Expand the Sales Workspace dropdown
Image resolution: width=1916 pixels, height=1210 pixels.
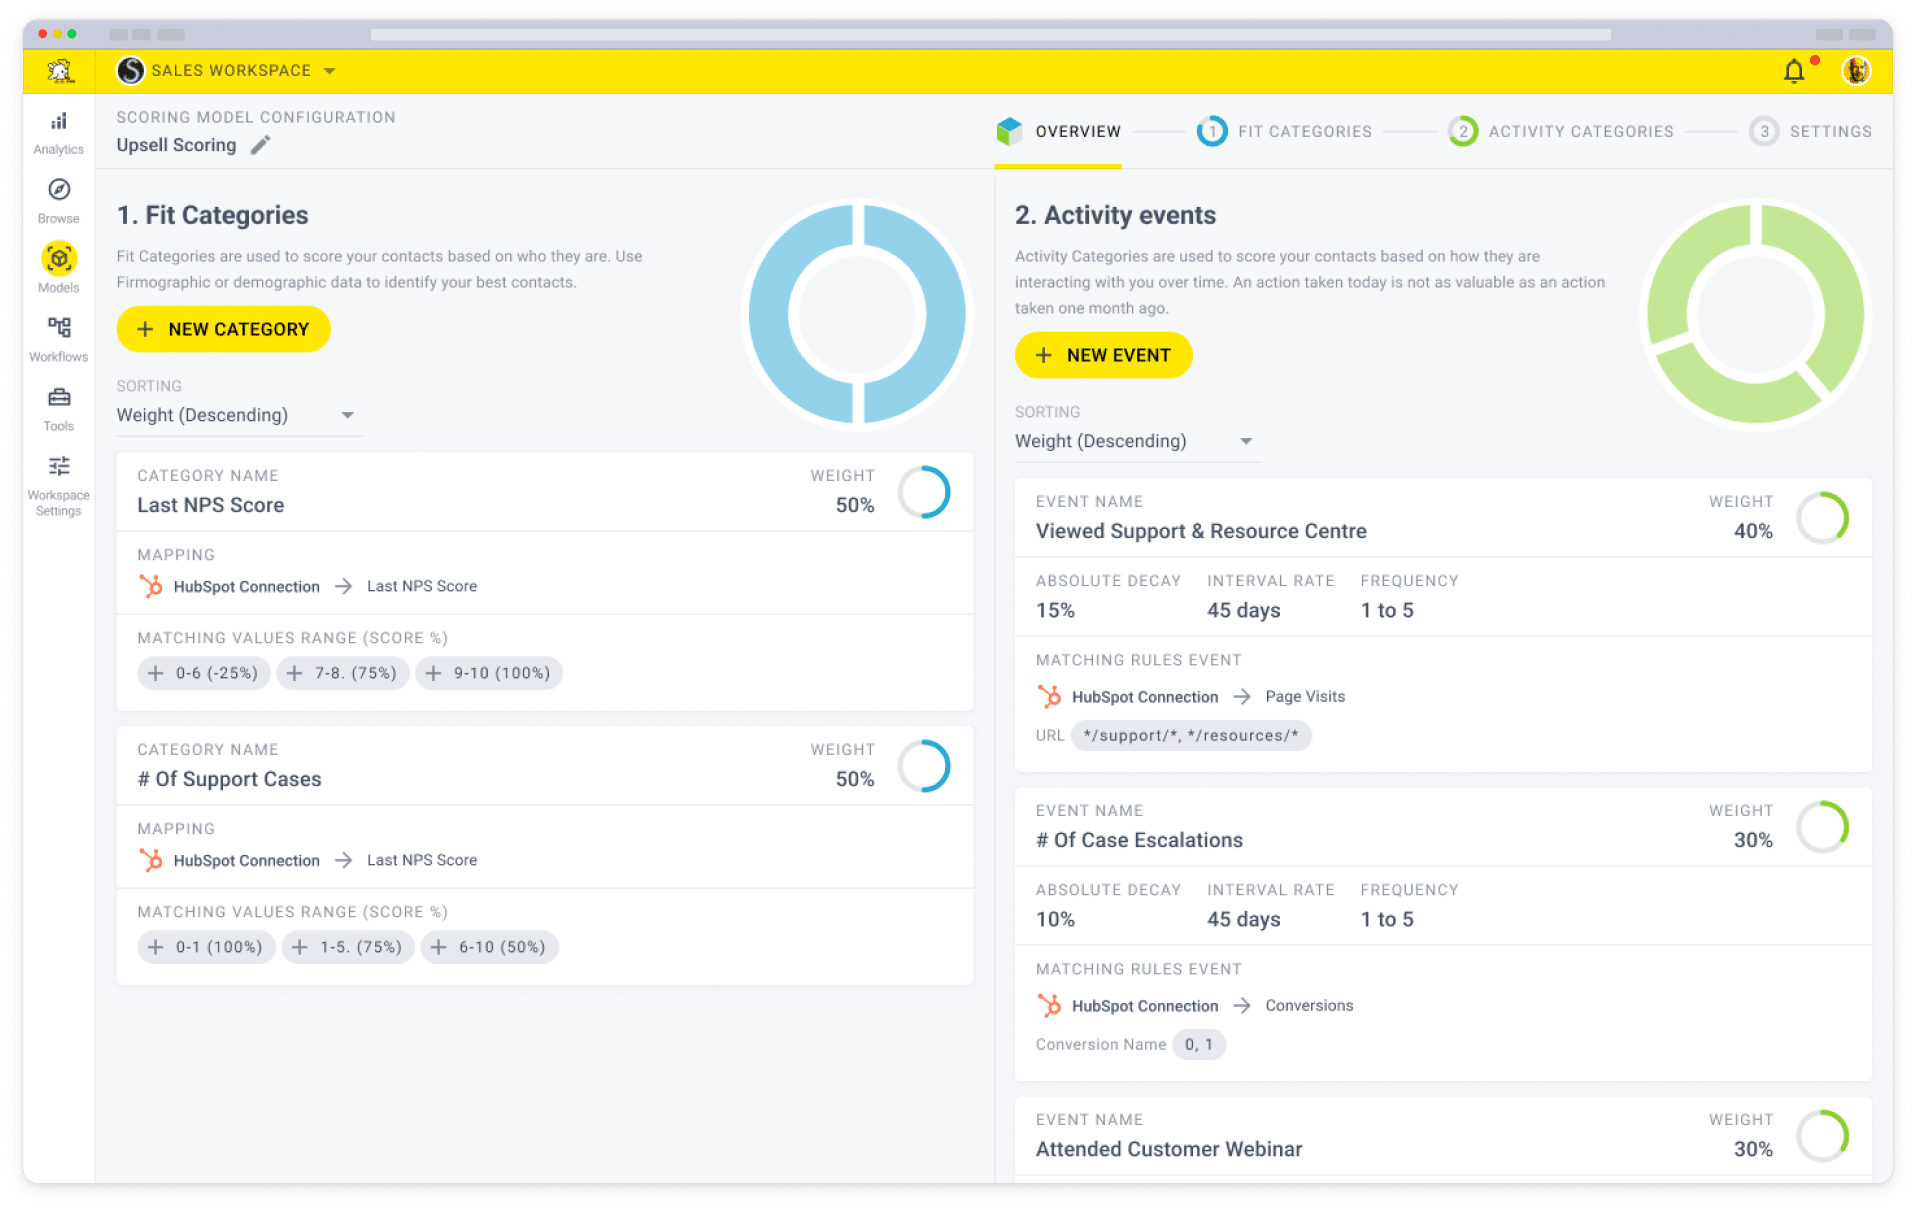[329, 71]
